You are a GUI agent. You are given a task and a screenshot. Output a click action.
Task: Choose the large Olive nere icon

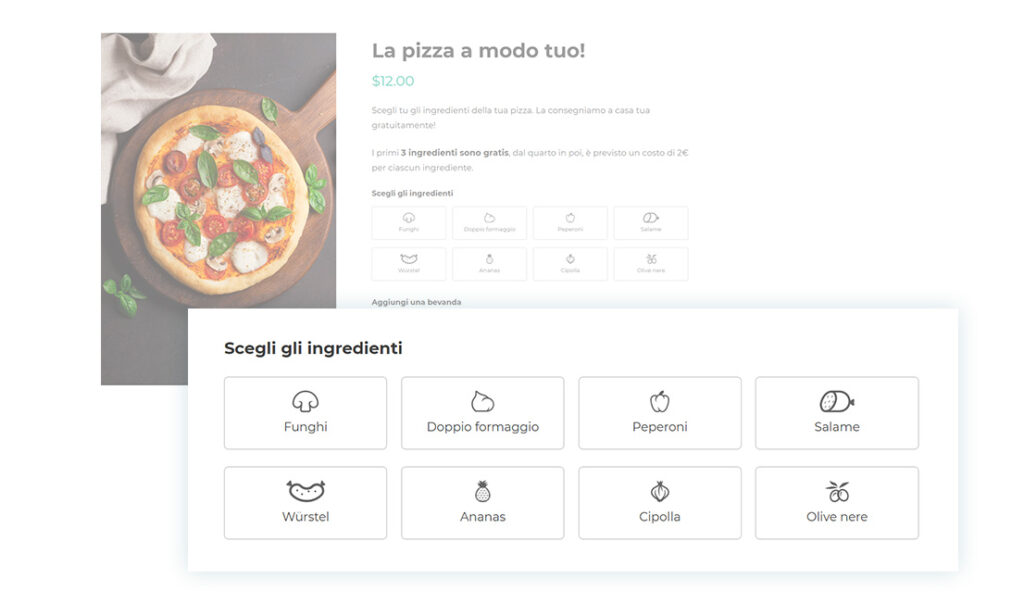(x=837, y=491)
